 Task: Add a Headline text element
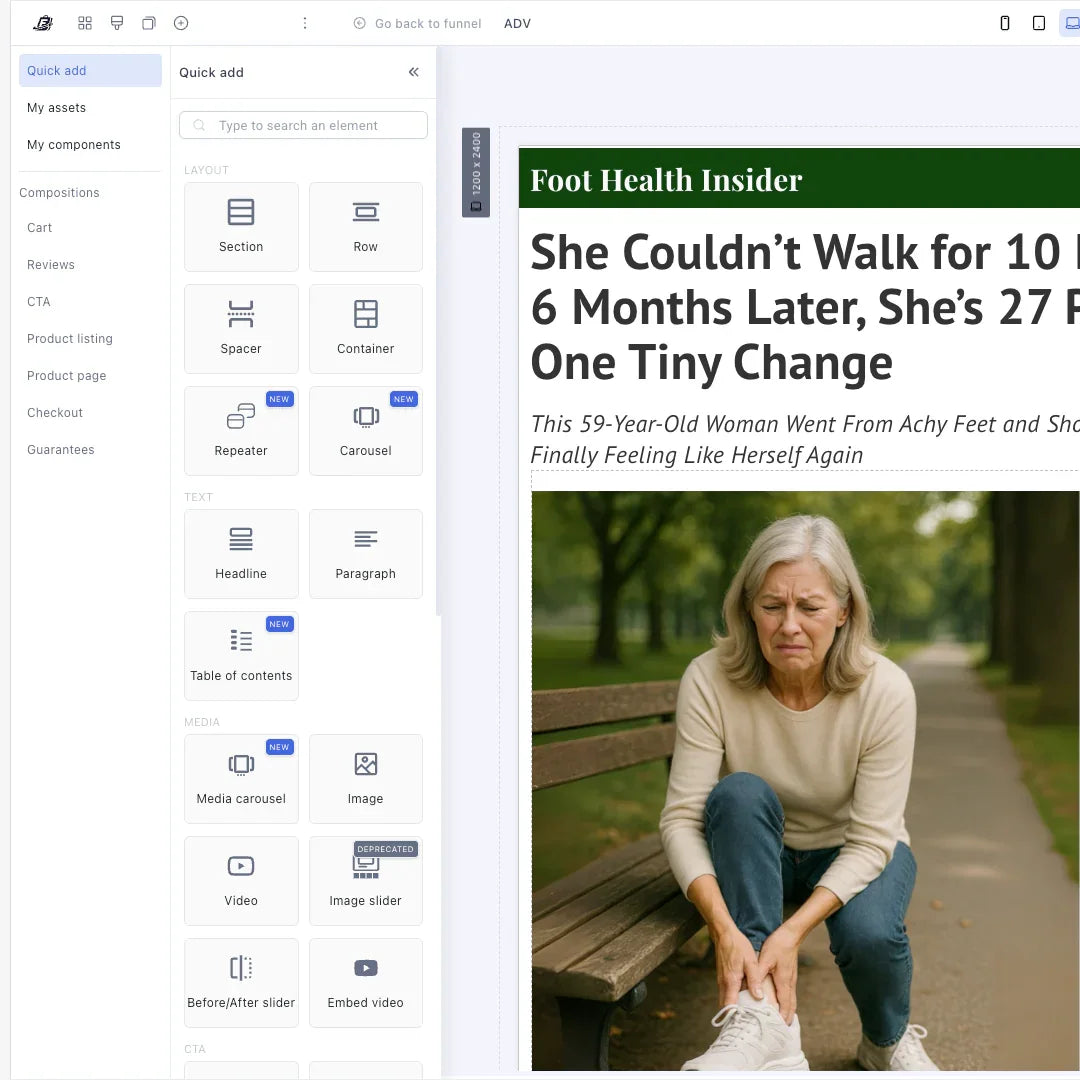click(x=241, y=554)
